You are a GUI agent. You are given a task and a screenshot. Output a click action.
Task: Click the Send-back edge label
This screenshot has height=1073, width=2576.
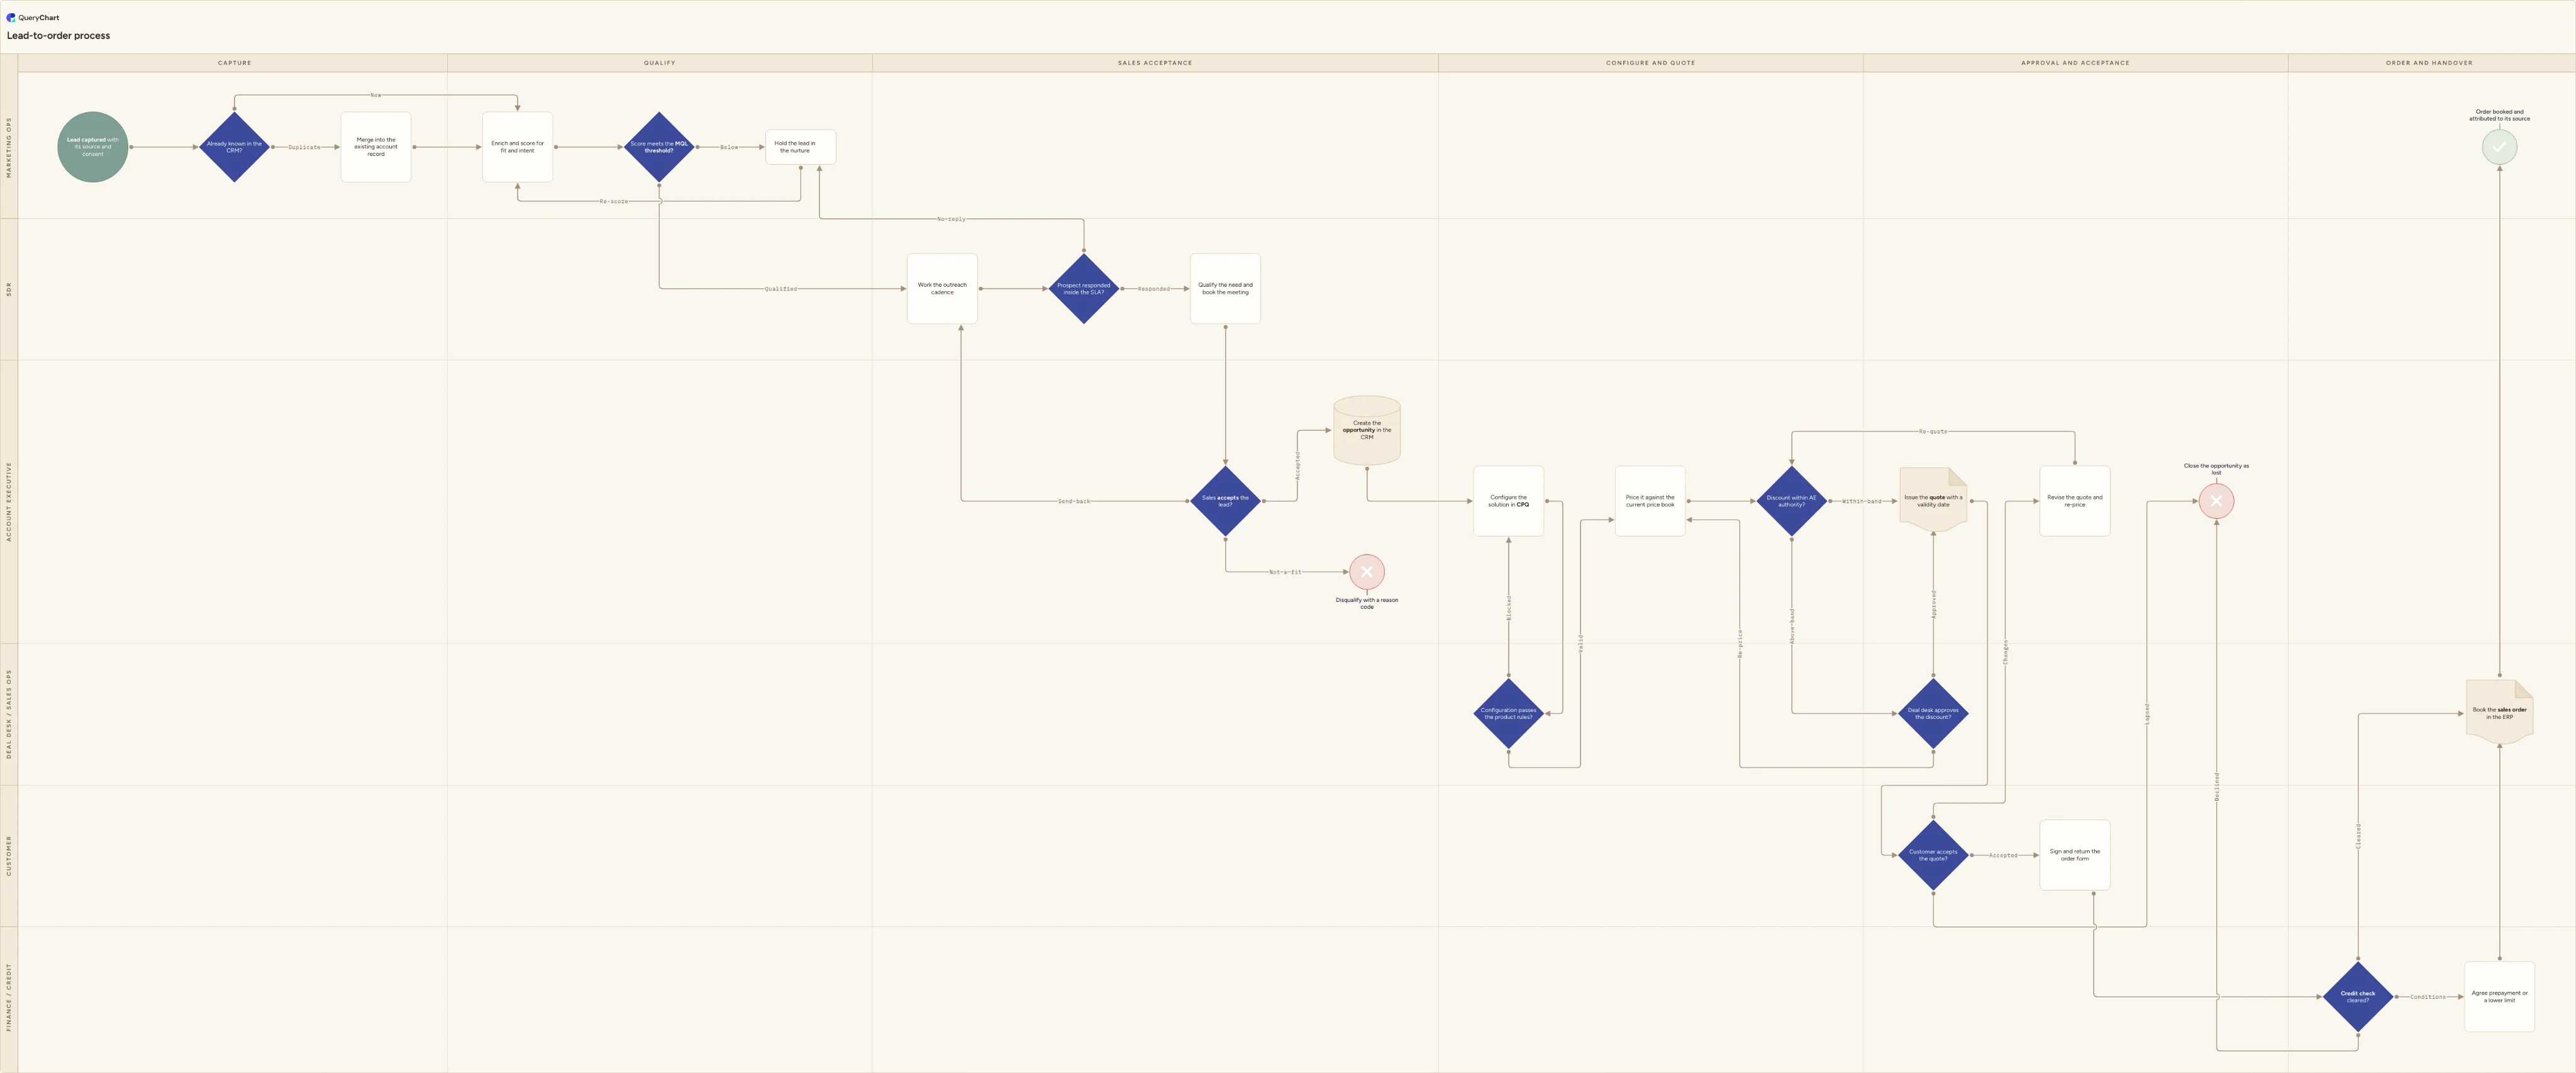1074,501
